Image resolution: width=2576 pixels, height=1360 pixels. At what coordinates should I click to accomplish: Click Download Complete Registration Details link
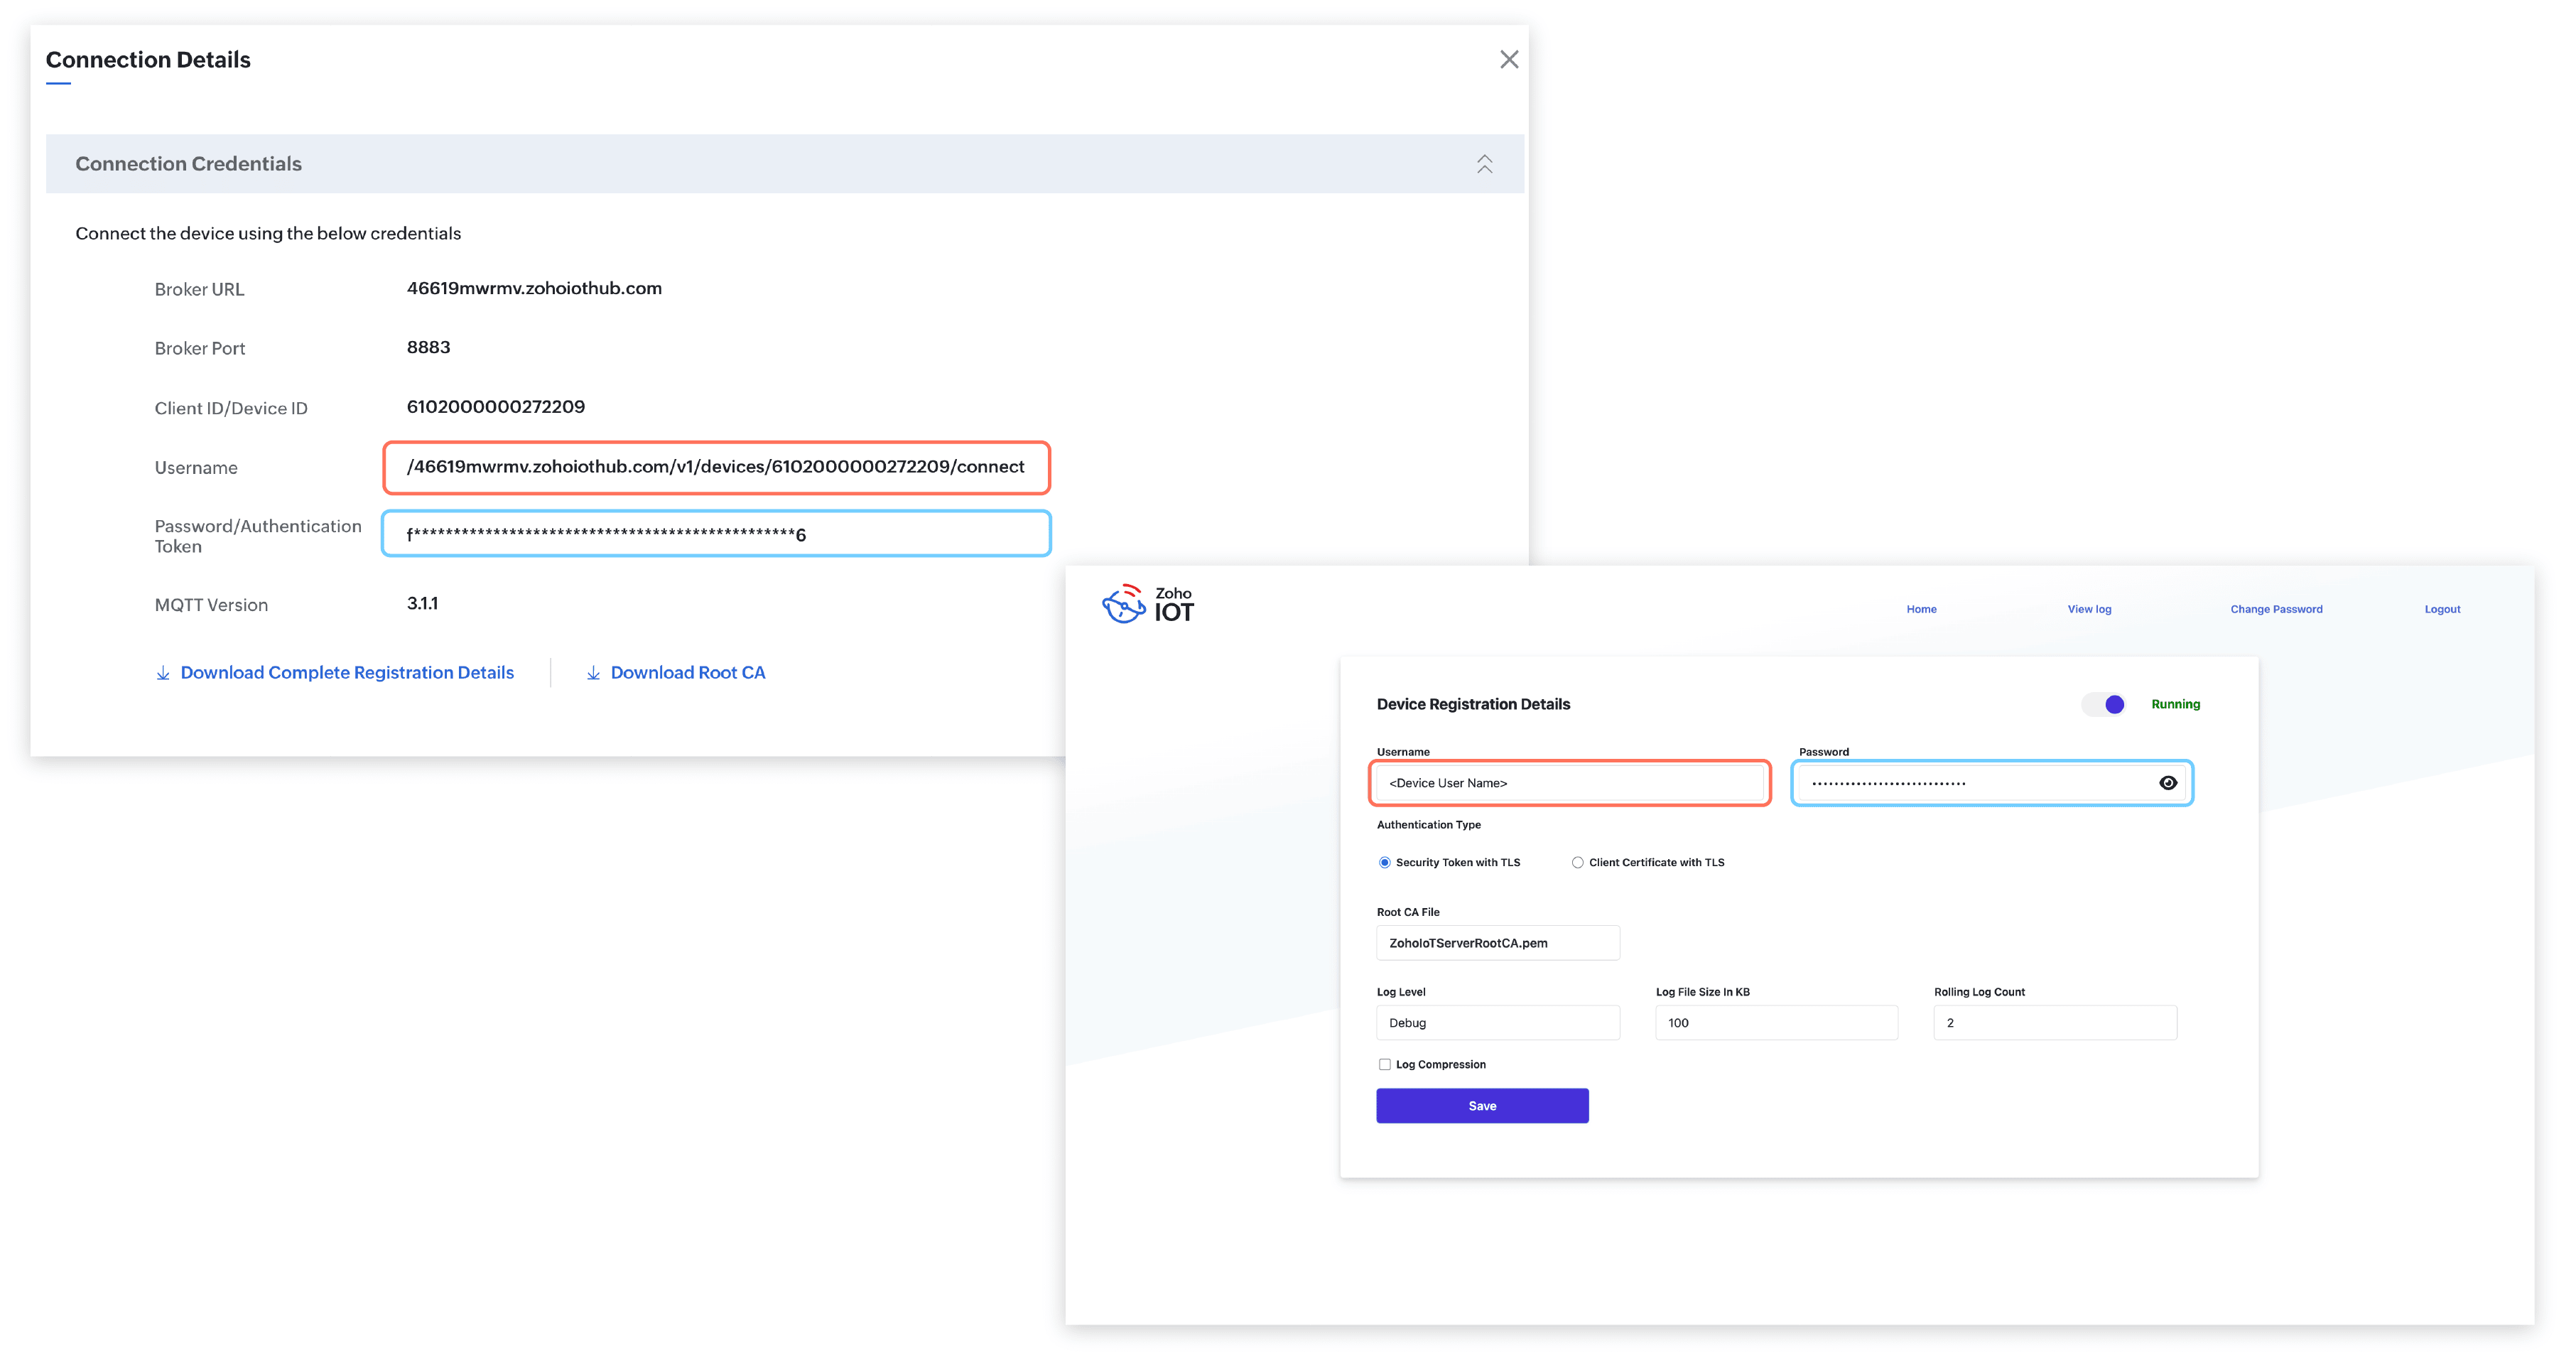(x=347, y=673)
